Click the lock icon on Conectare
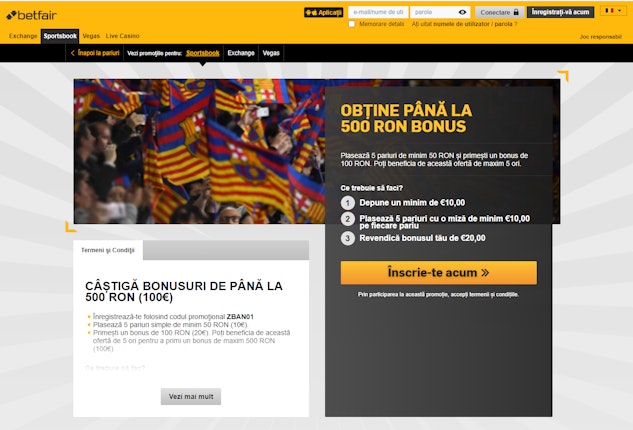The image size is (633, 430). [x=516, y=12]
